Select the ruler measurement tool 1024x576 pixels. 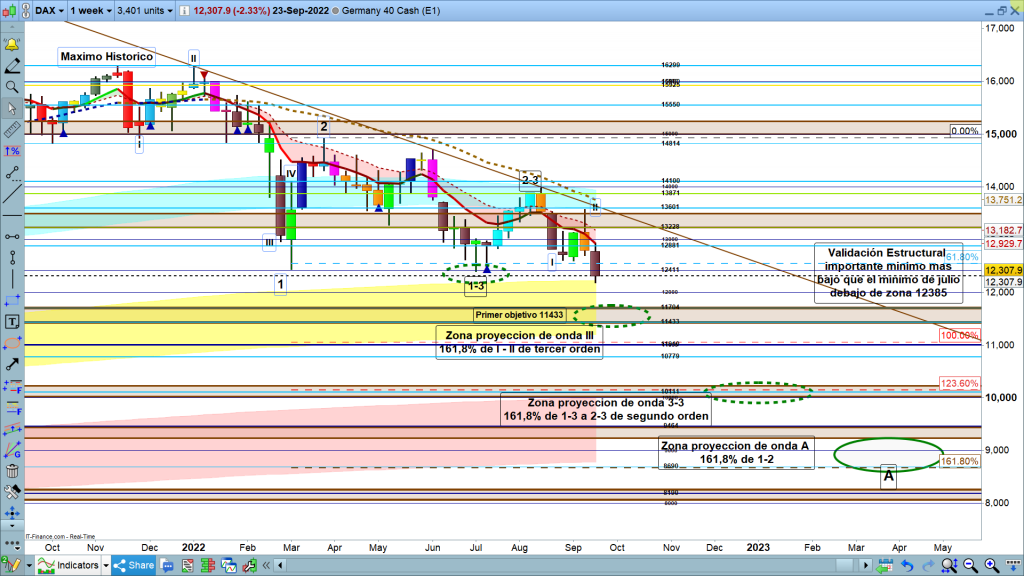tap(12, 130)
